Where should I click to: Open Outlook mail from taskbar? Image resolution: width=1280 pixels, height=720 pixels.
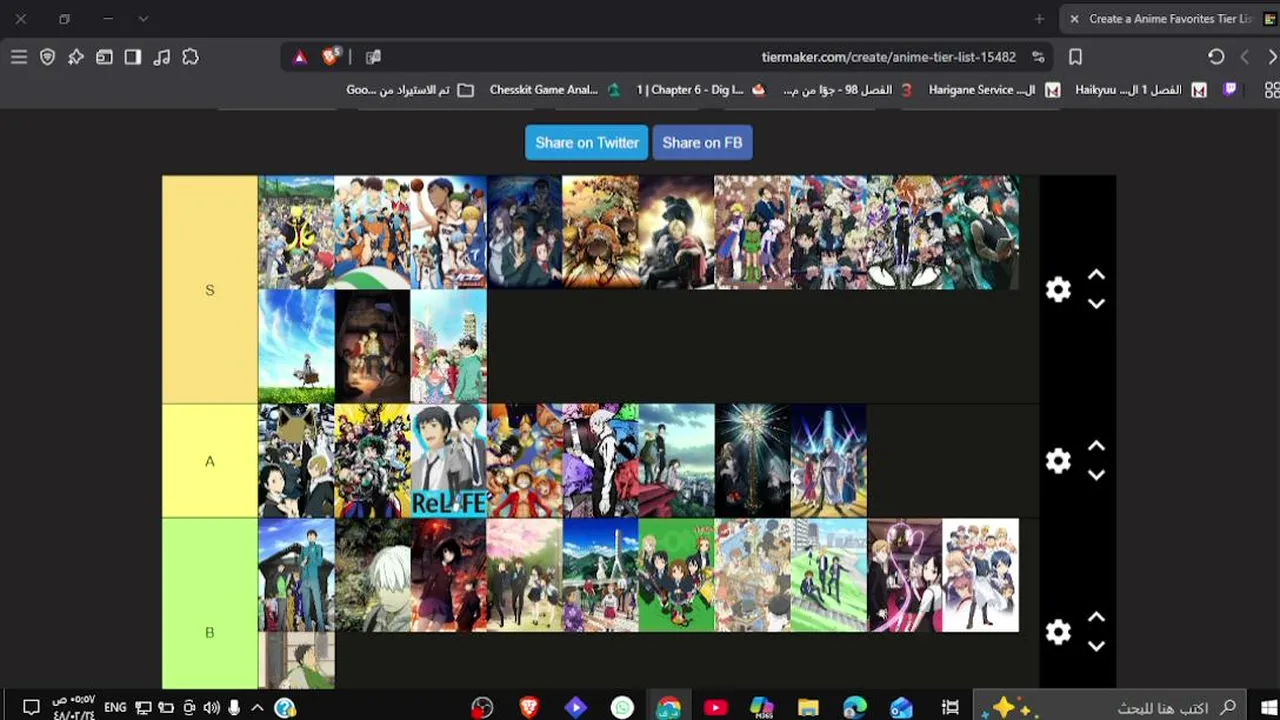tap(901, 708)
